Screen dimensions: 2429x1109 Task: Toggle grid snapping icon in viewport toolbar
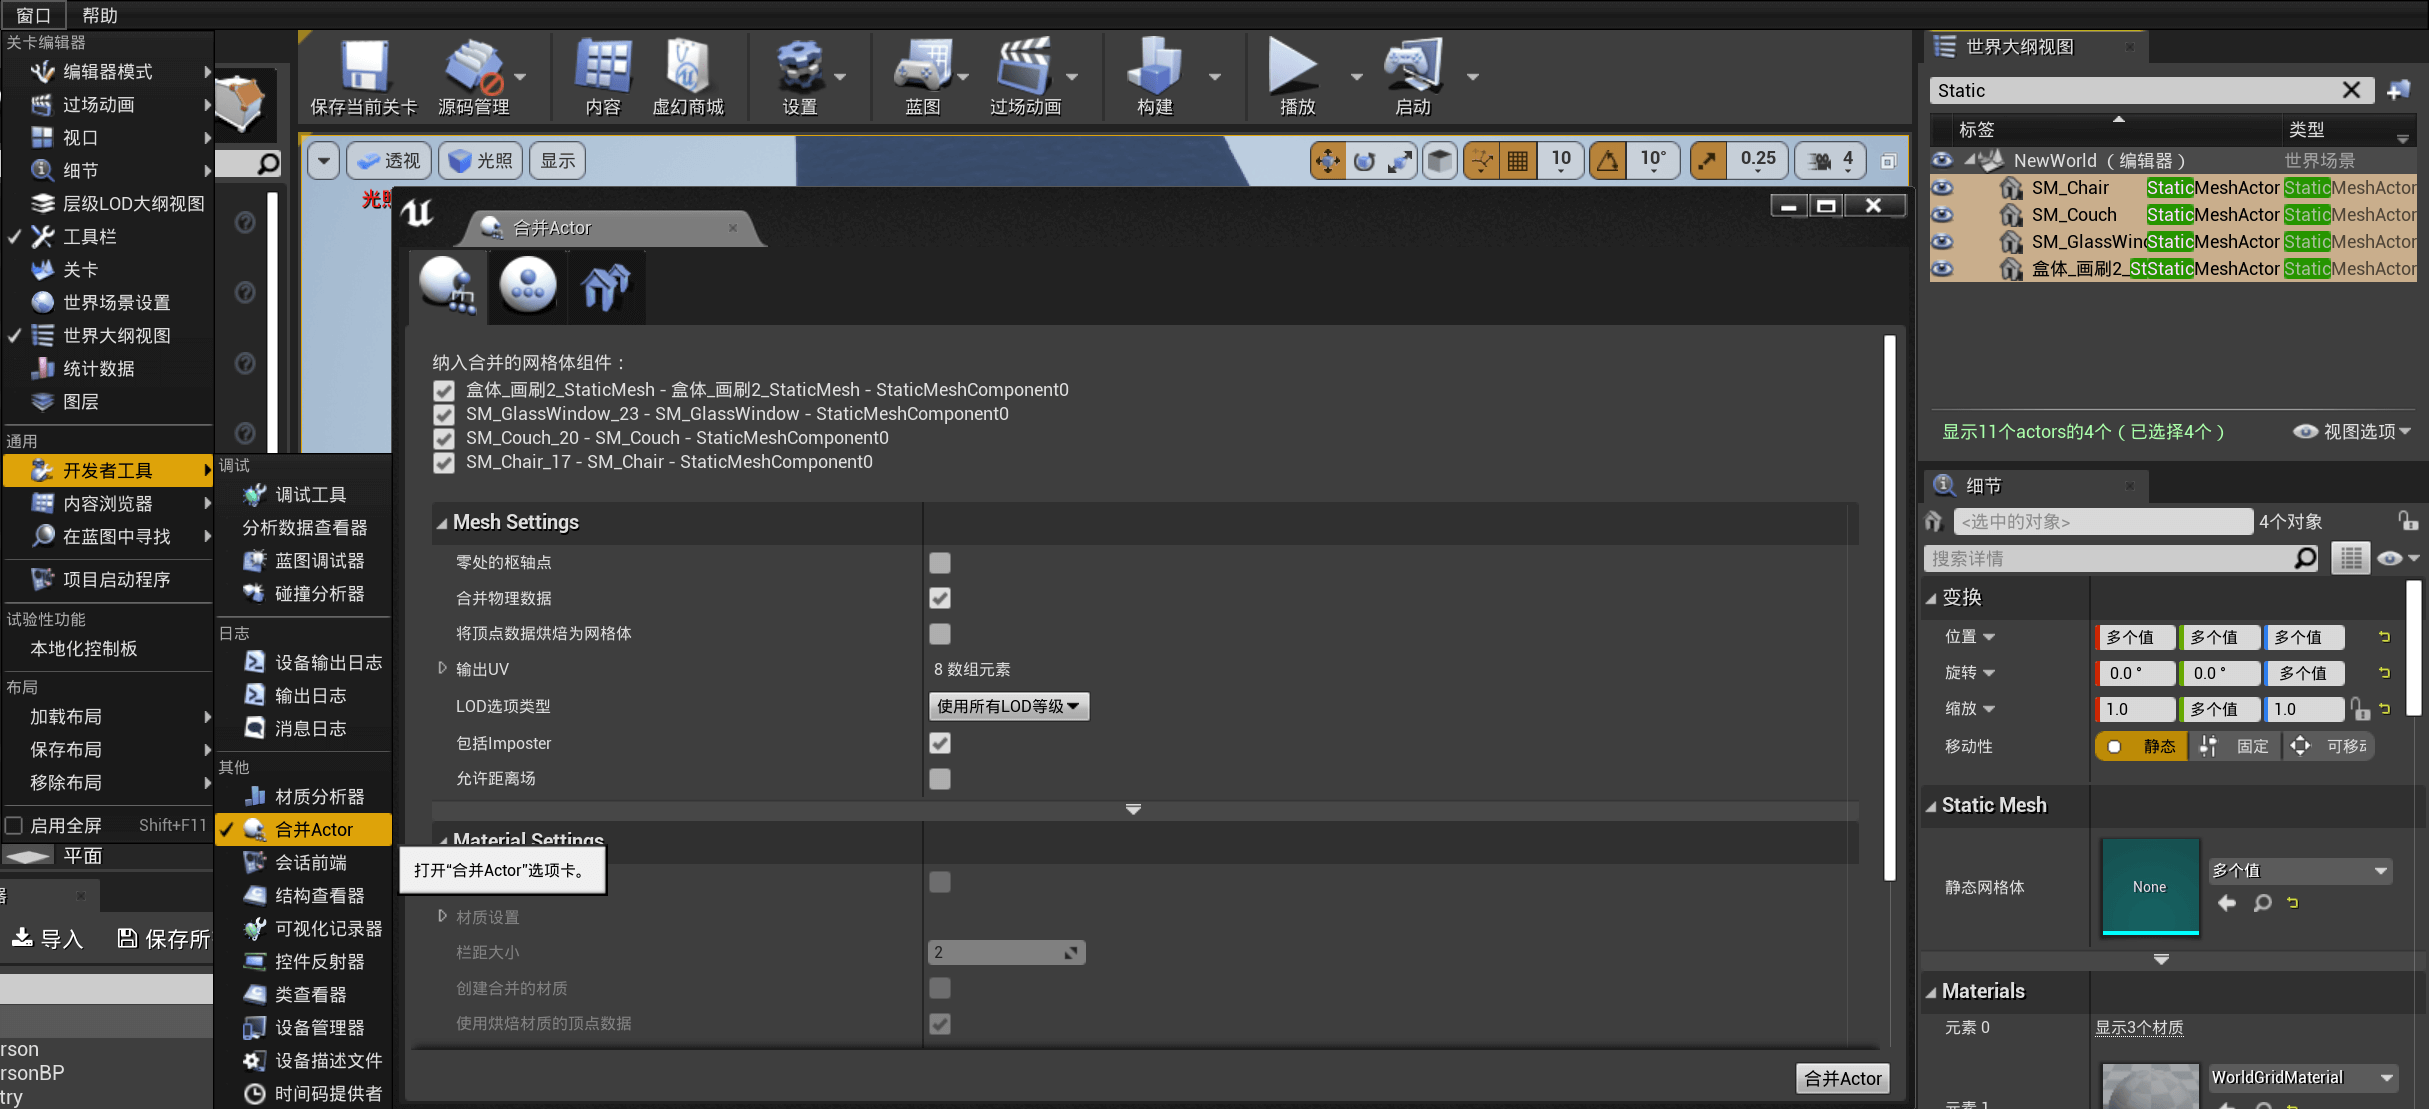1518,160
